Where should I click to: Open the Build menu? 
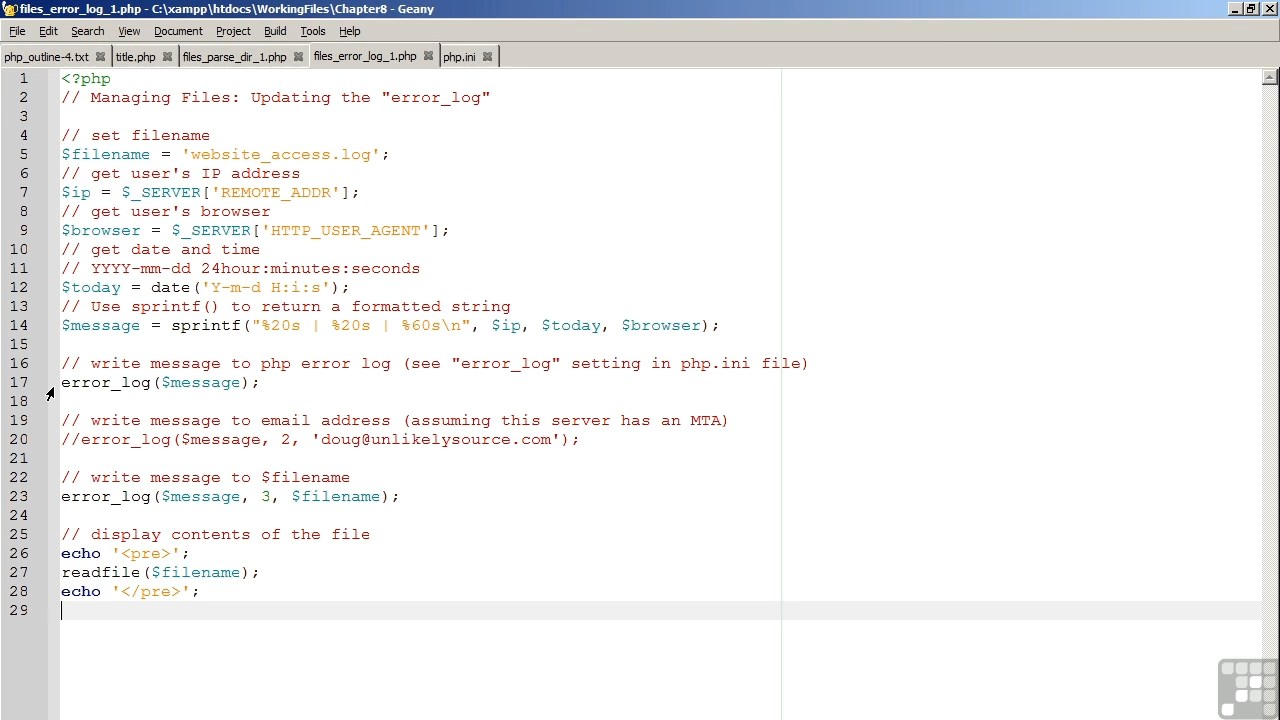click(275, 31)
